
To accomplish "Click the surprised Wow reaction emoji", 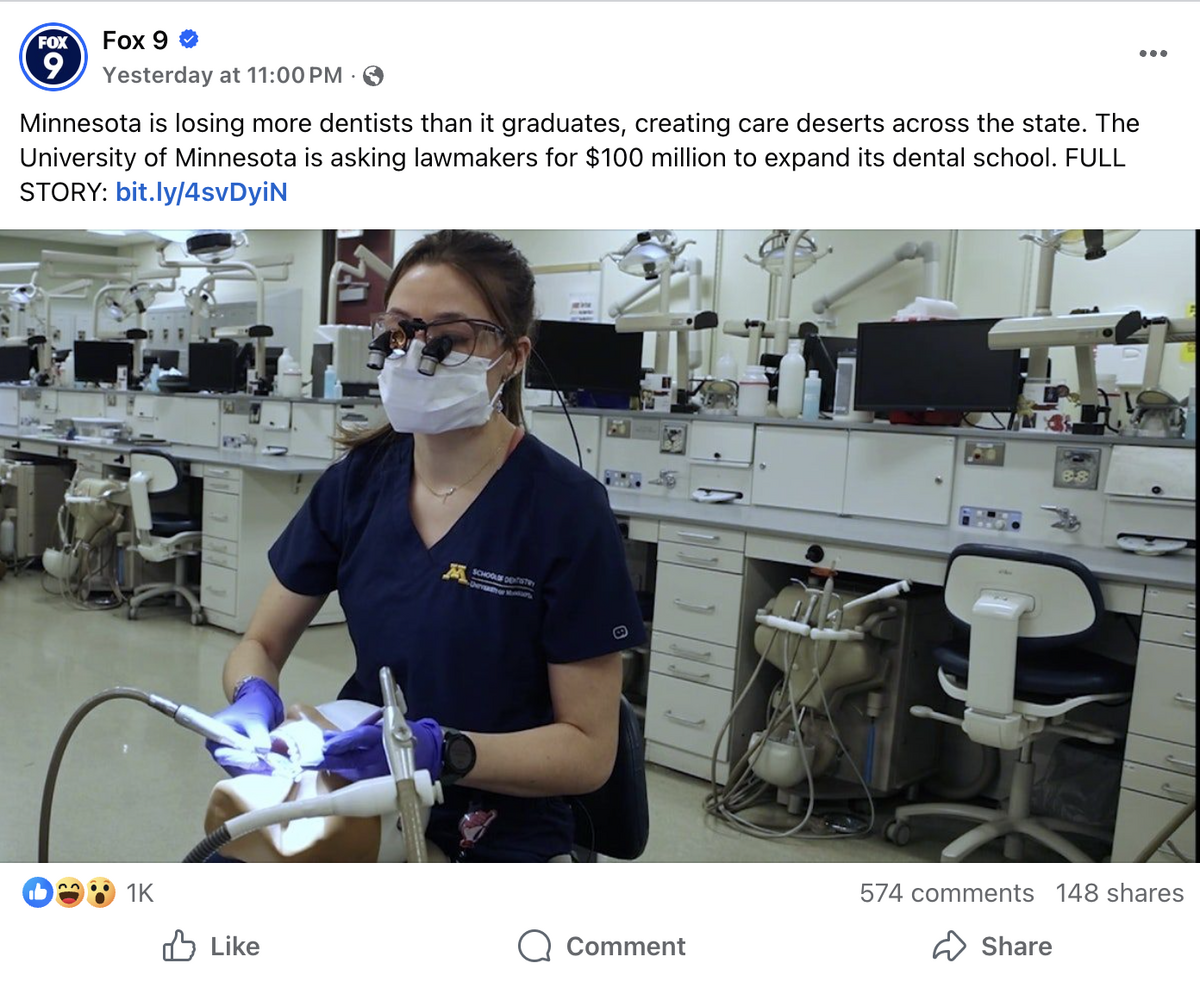I will click(100, 892).
